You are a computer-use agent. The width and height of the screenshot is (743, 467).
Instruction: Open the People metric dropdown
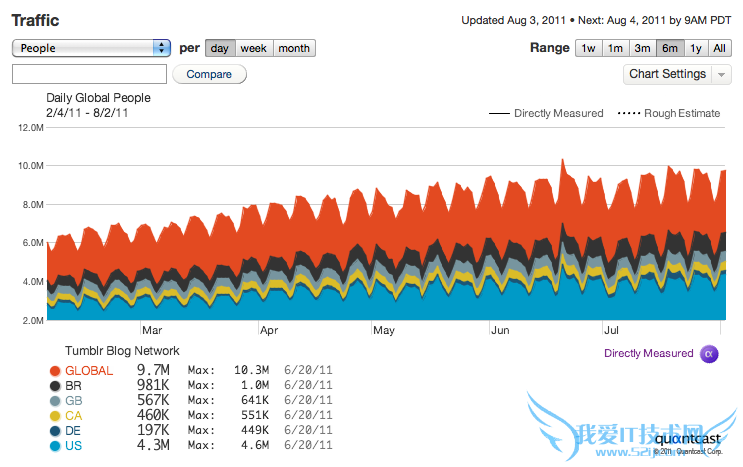[91, 48]
